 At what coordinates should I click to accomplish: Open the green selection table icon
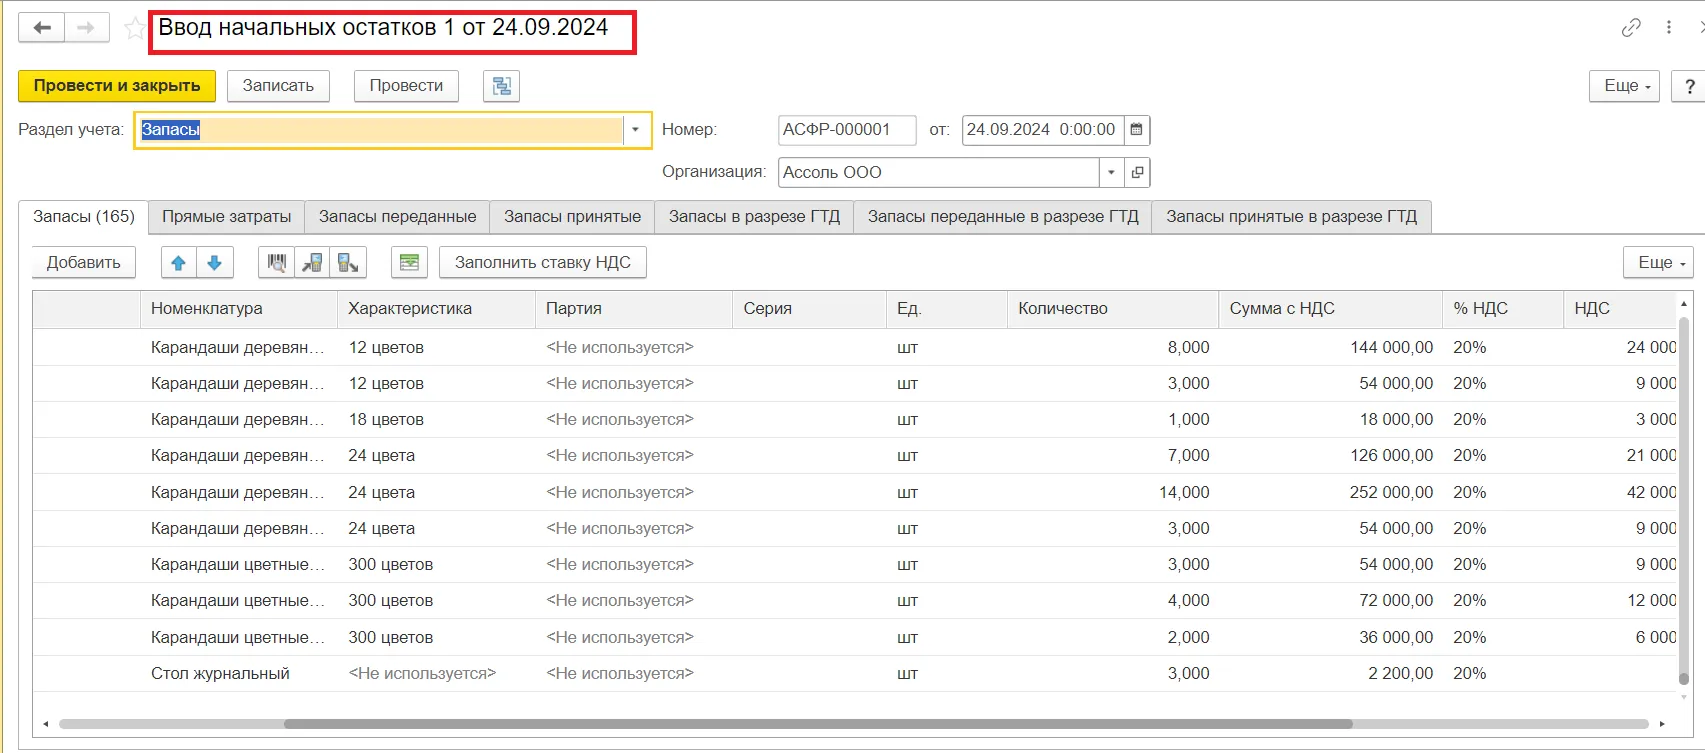coord(409,263)
